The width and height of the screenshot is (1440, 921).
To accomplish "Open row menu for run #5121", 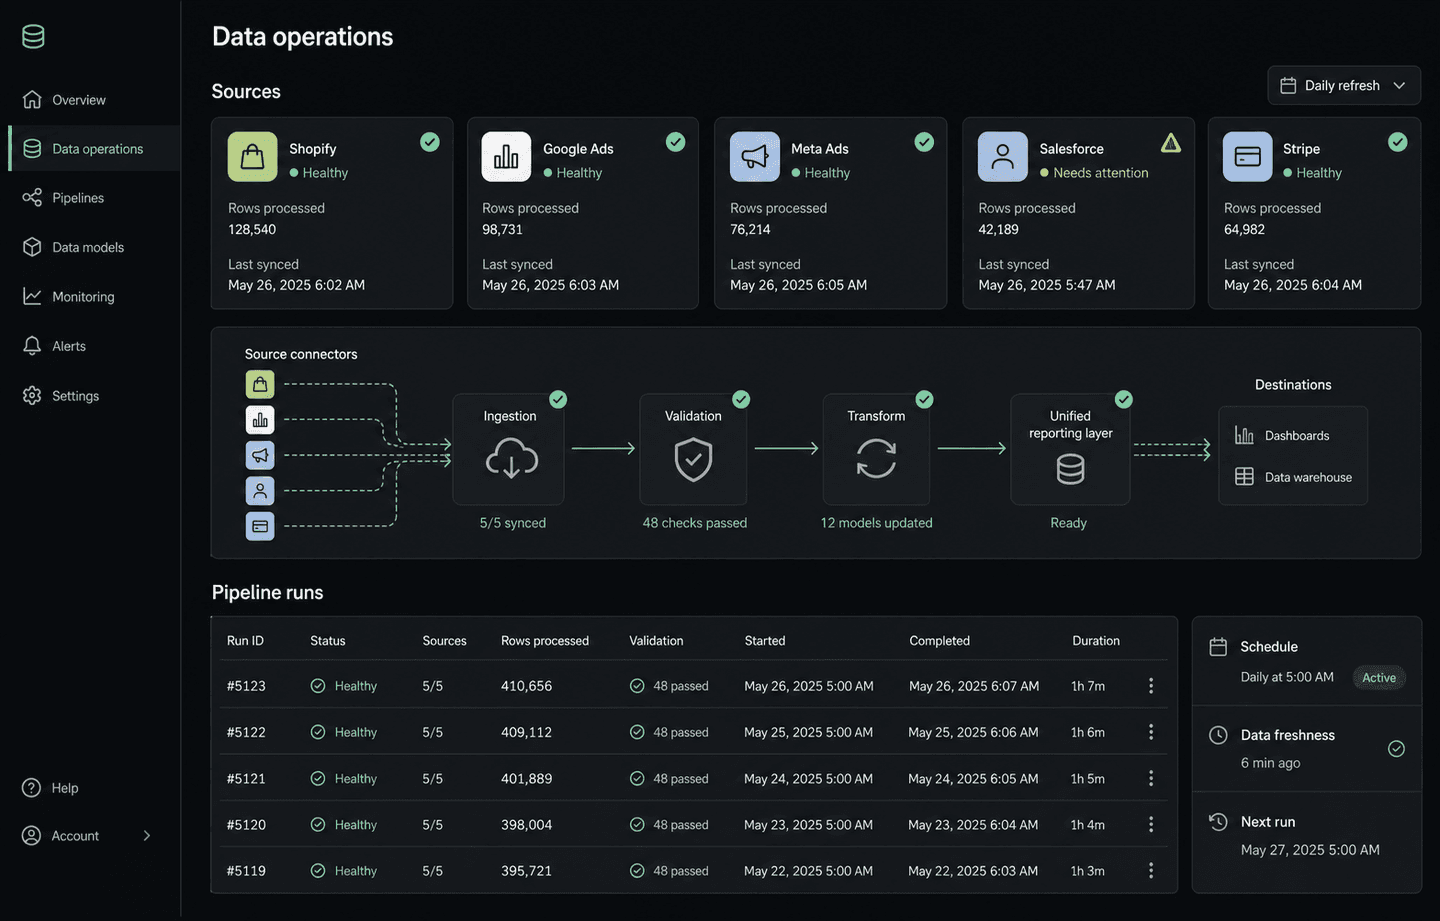I will click(1151, 778).
